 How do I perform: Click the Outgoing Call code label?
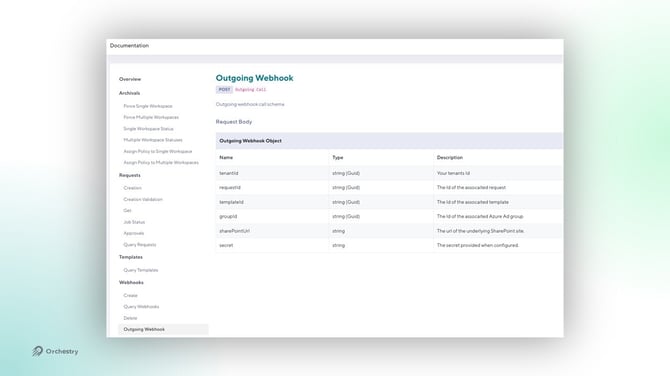coord(250,90)
